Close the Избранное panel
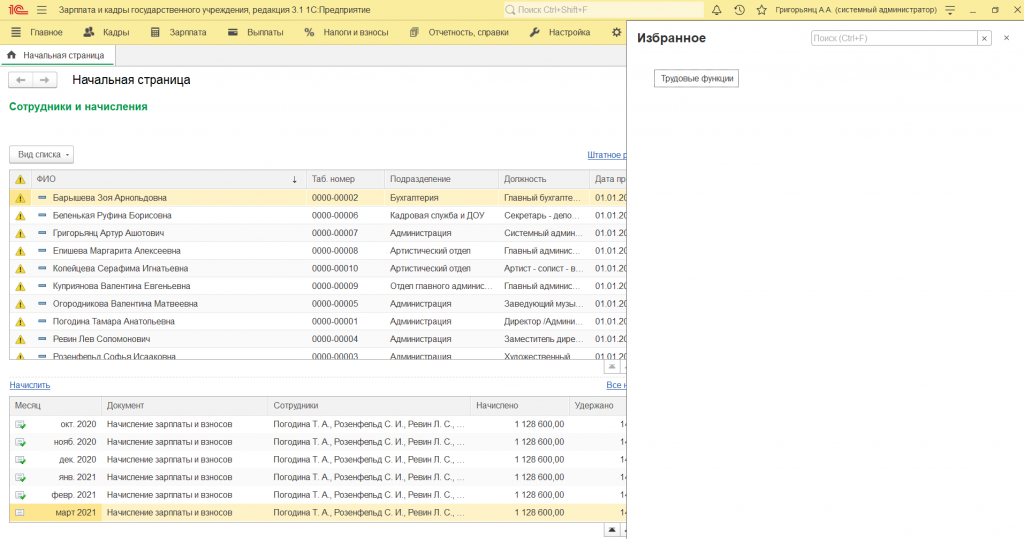Viewport: 1024px width, 539px height. pyautogui.click(x=1006, y=38)
